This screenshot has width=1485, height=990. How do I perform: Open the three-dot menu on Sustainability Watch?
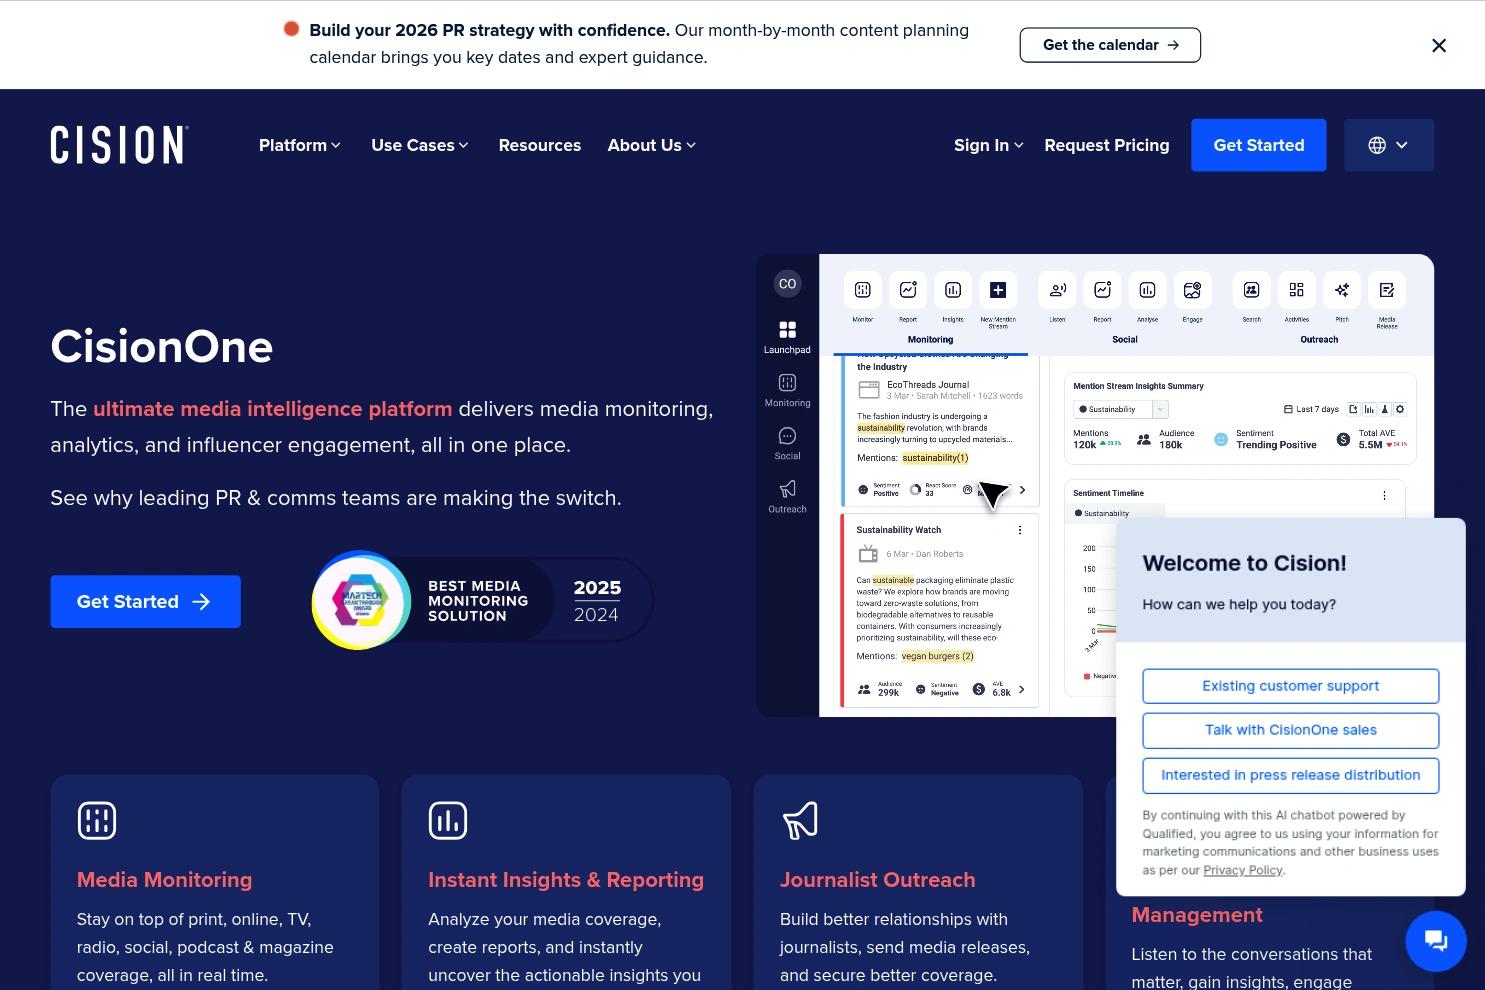(1020, 530)
